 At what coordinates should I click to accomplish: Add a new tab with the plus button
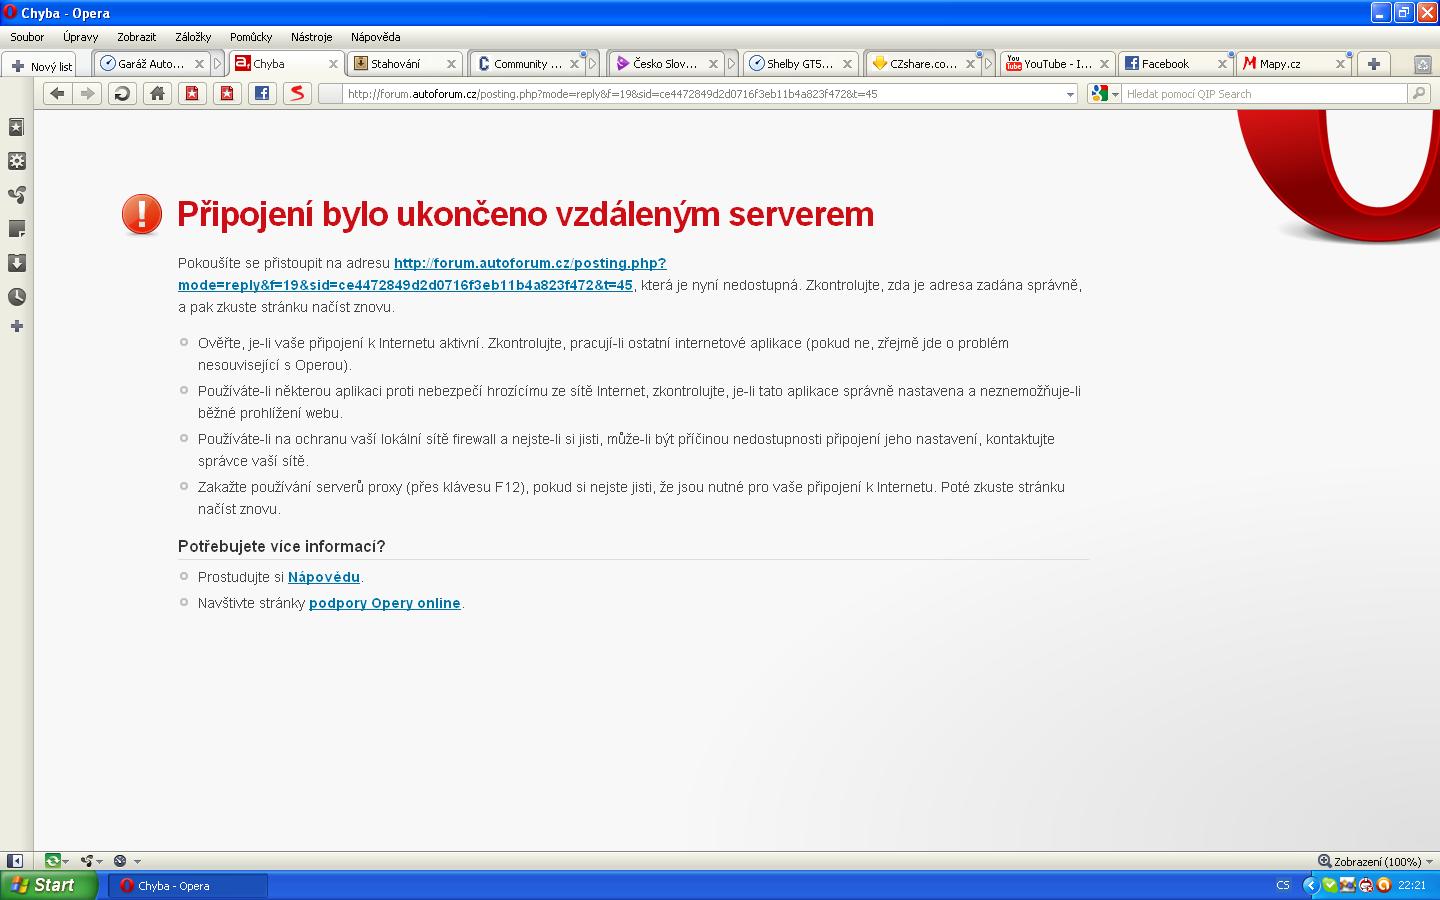coord(1374,64)
